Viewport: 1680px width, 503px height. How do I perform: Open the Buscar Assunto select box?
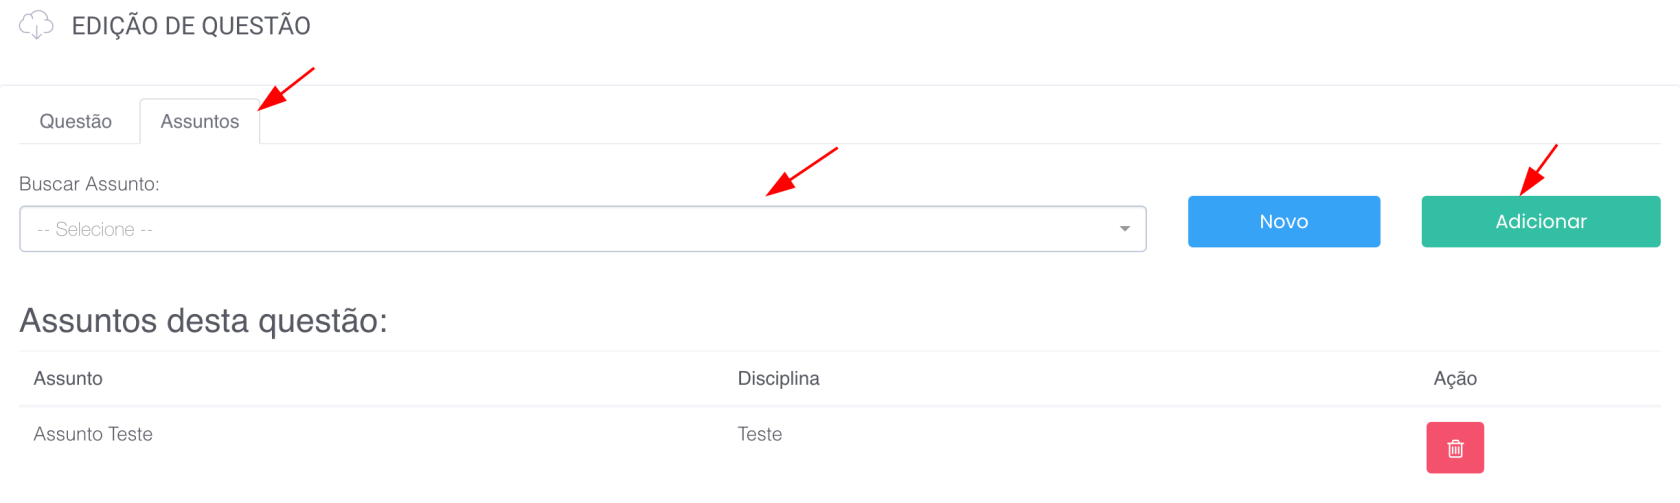582,229
